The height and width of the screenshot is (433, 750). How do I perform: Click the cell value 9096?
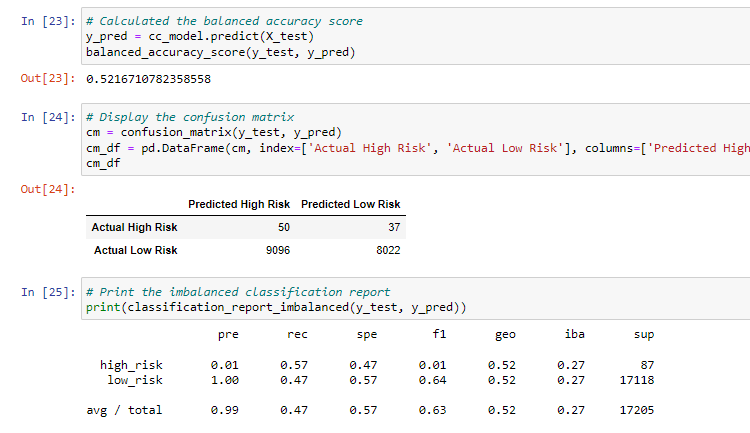278,250
